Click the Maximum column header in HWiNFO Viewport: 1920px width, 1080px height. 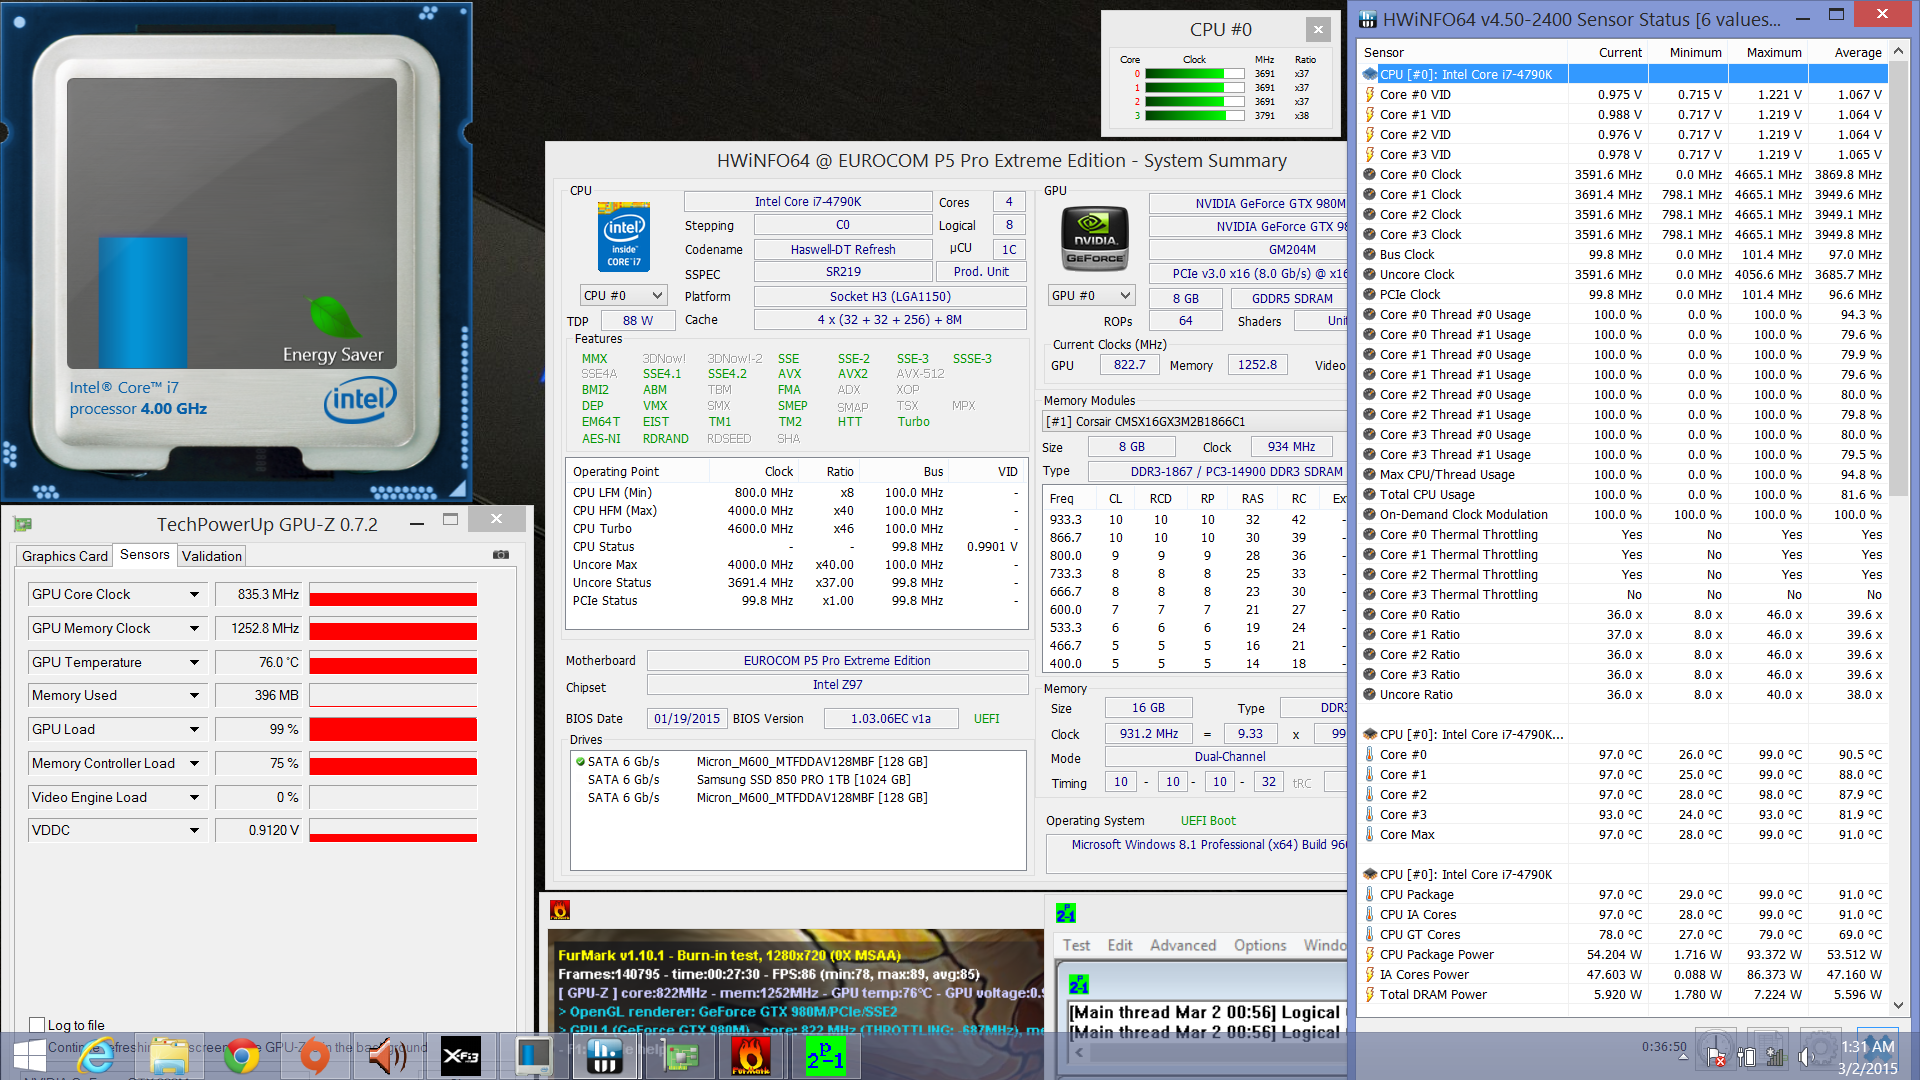point(1768,53)
